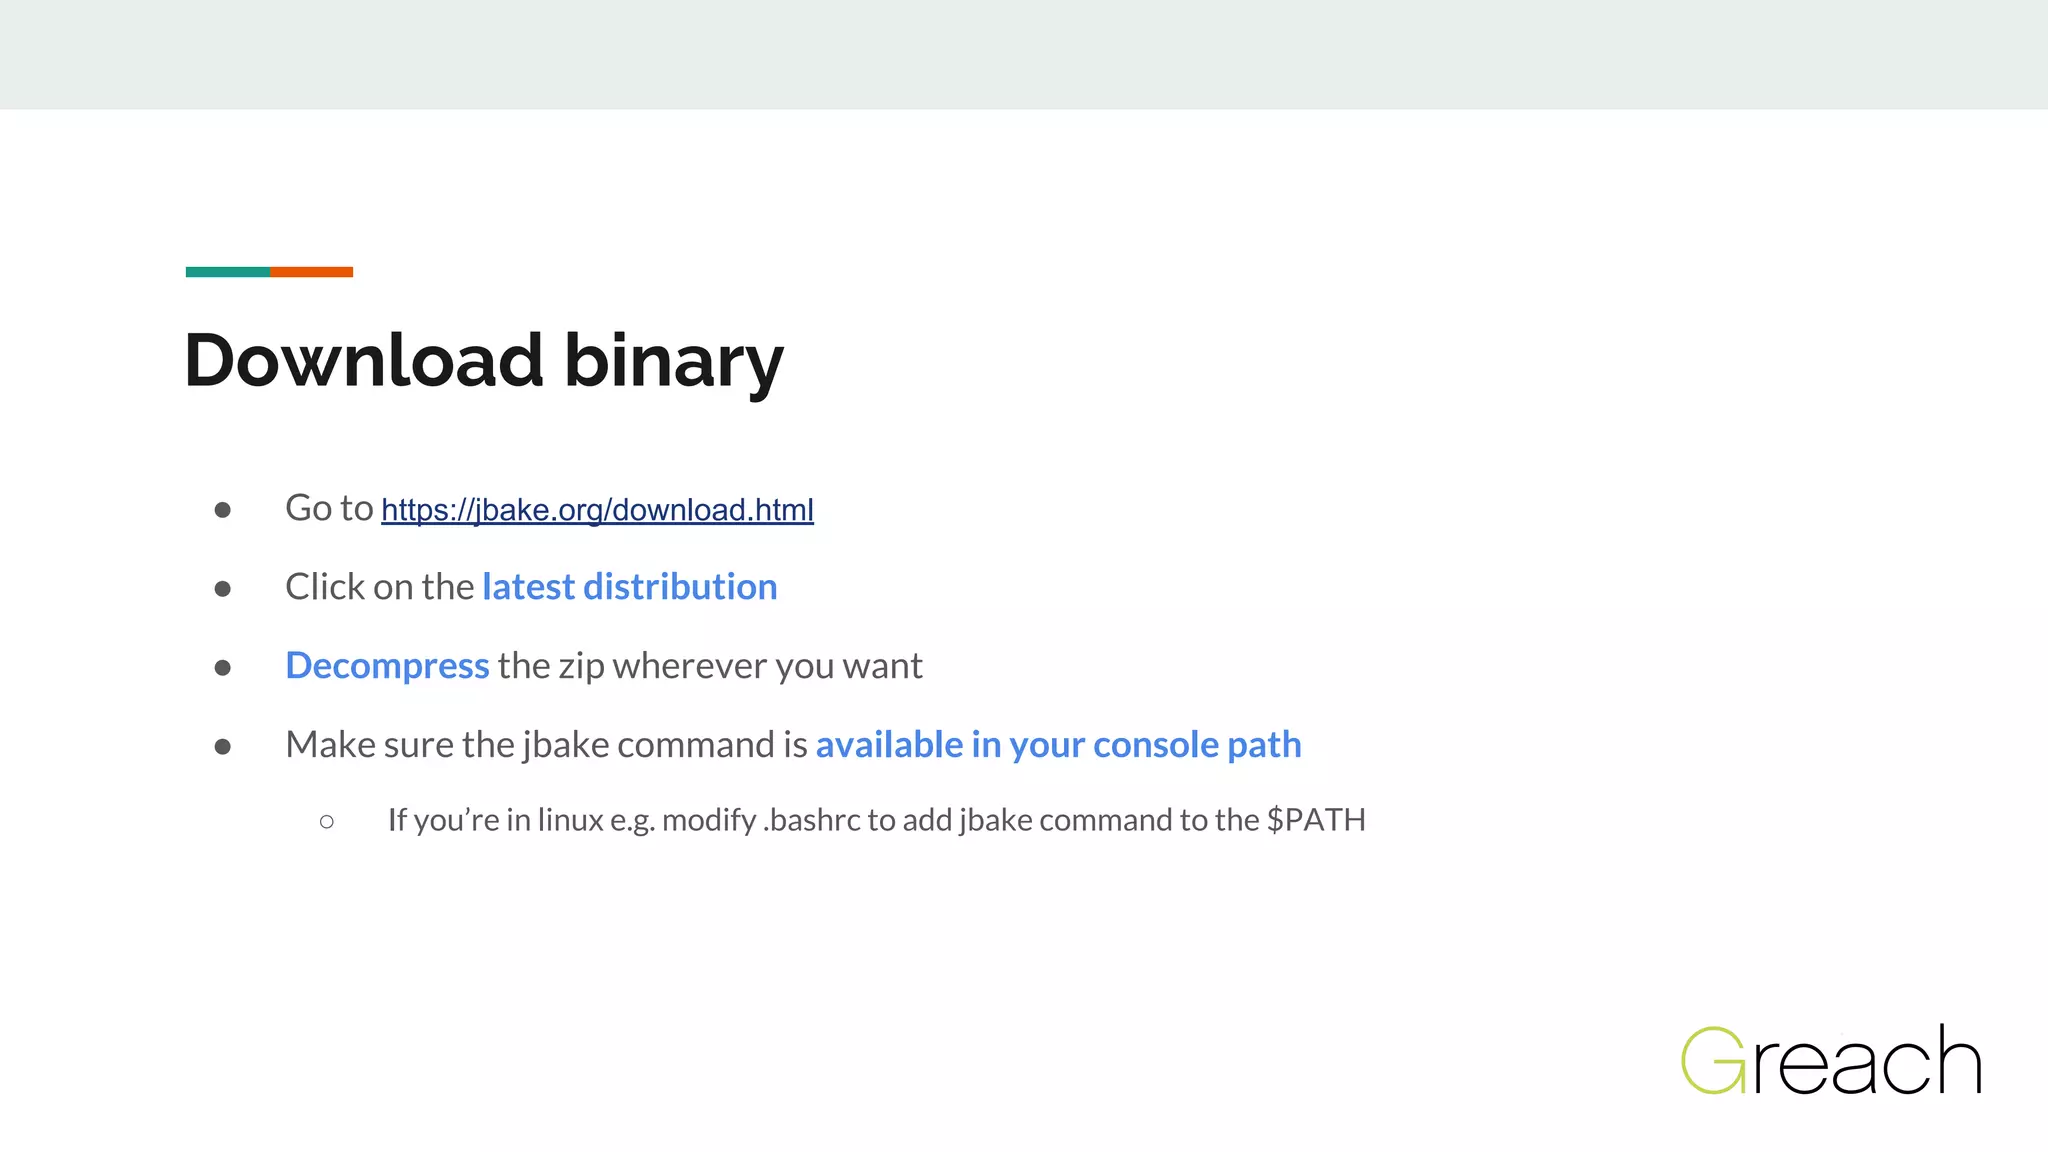Select 'available in your console path' text
This screenshot has height=1152, width=2048.
point(1058,745)
